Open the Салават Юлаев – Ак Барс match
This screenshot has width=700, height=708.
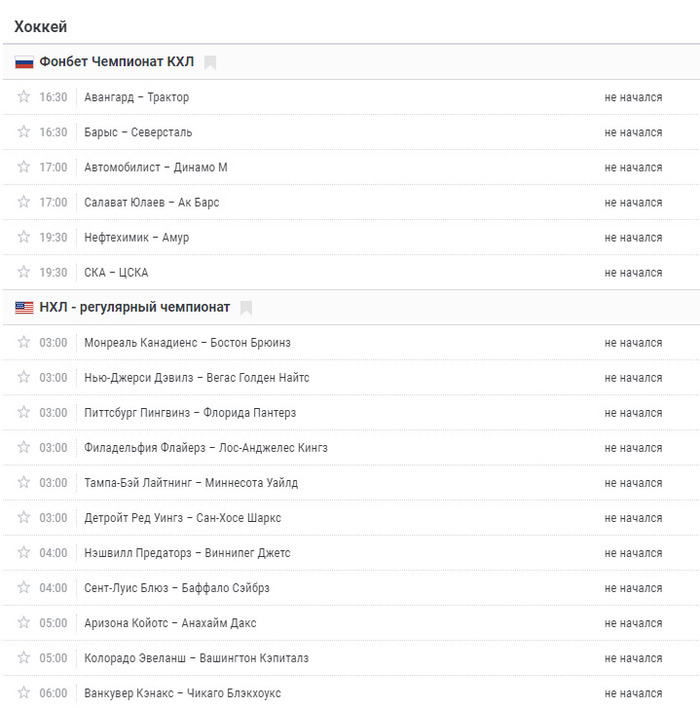152,202
